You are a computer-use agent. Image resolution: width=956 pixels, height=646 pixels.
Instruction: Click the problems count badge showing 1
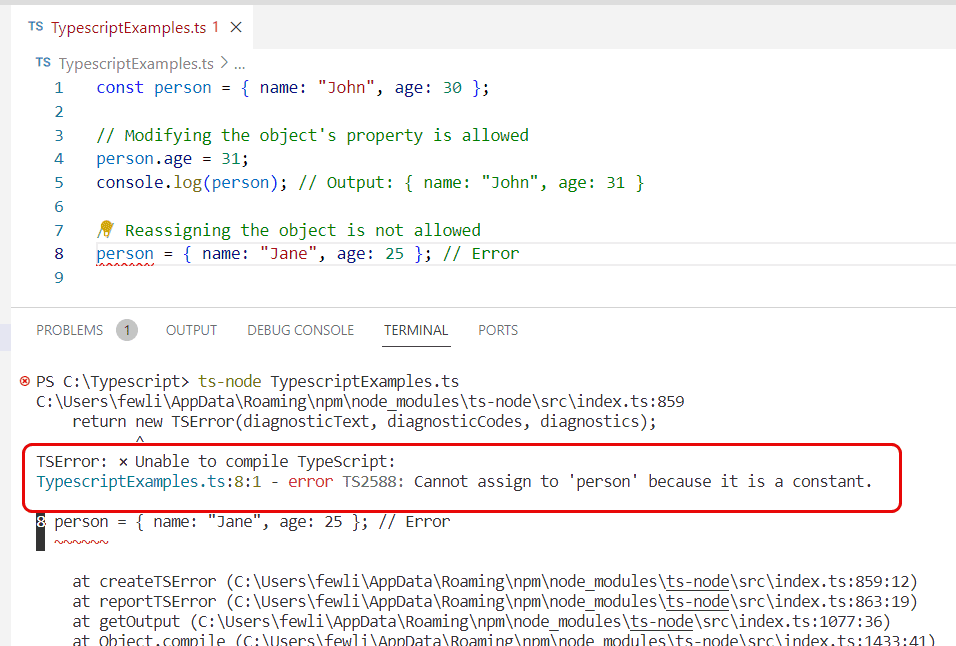(127, 330)
